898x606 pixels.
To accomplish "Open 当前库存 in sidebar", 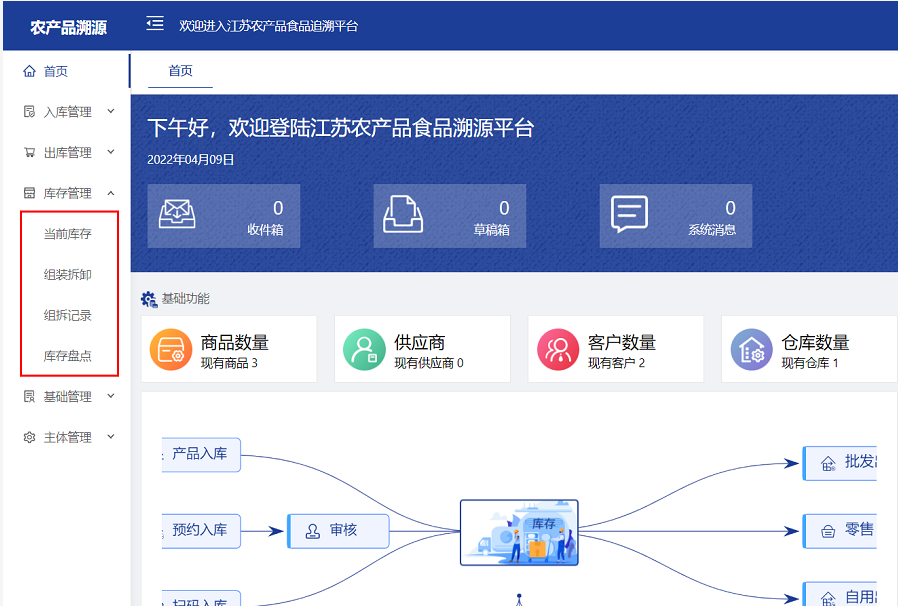I will coord(68,234).
